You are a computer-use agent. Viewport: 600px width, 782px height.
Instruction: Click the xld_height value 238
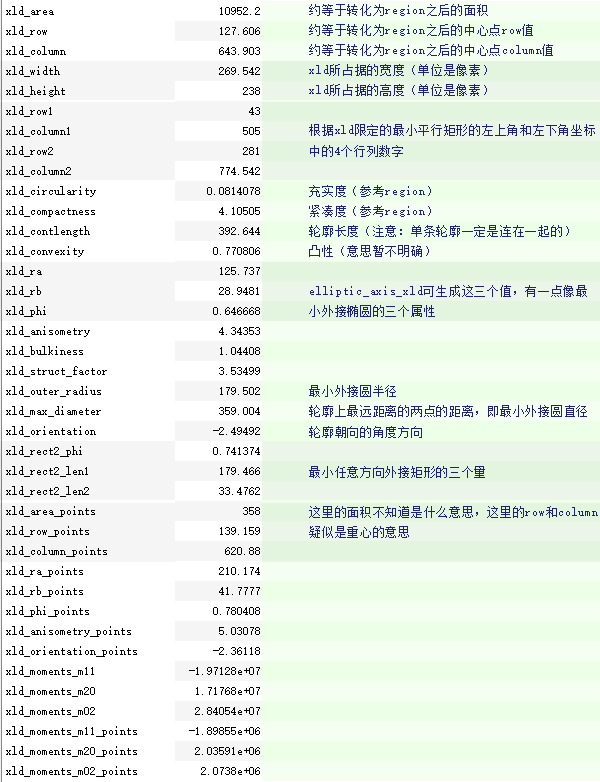251,91
